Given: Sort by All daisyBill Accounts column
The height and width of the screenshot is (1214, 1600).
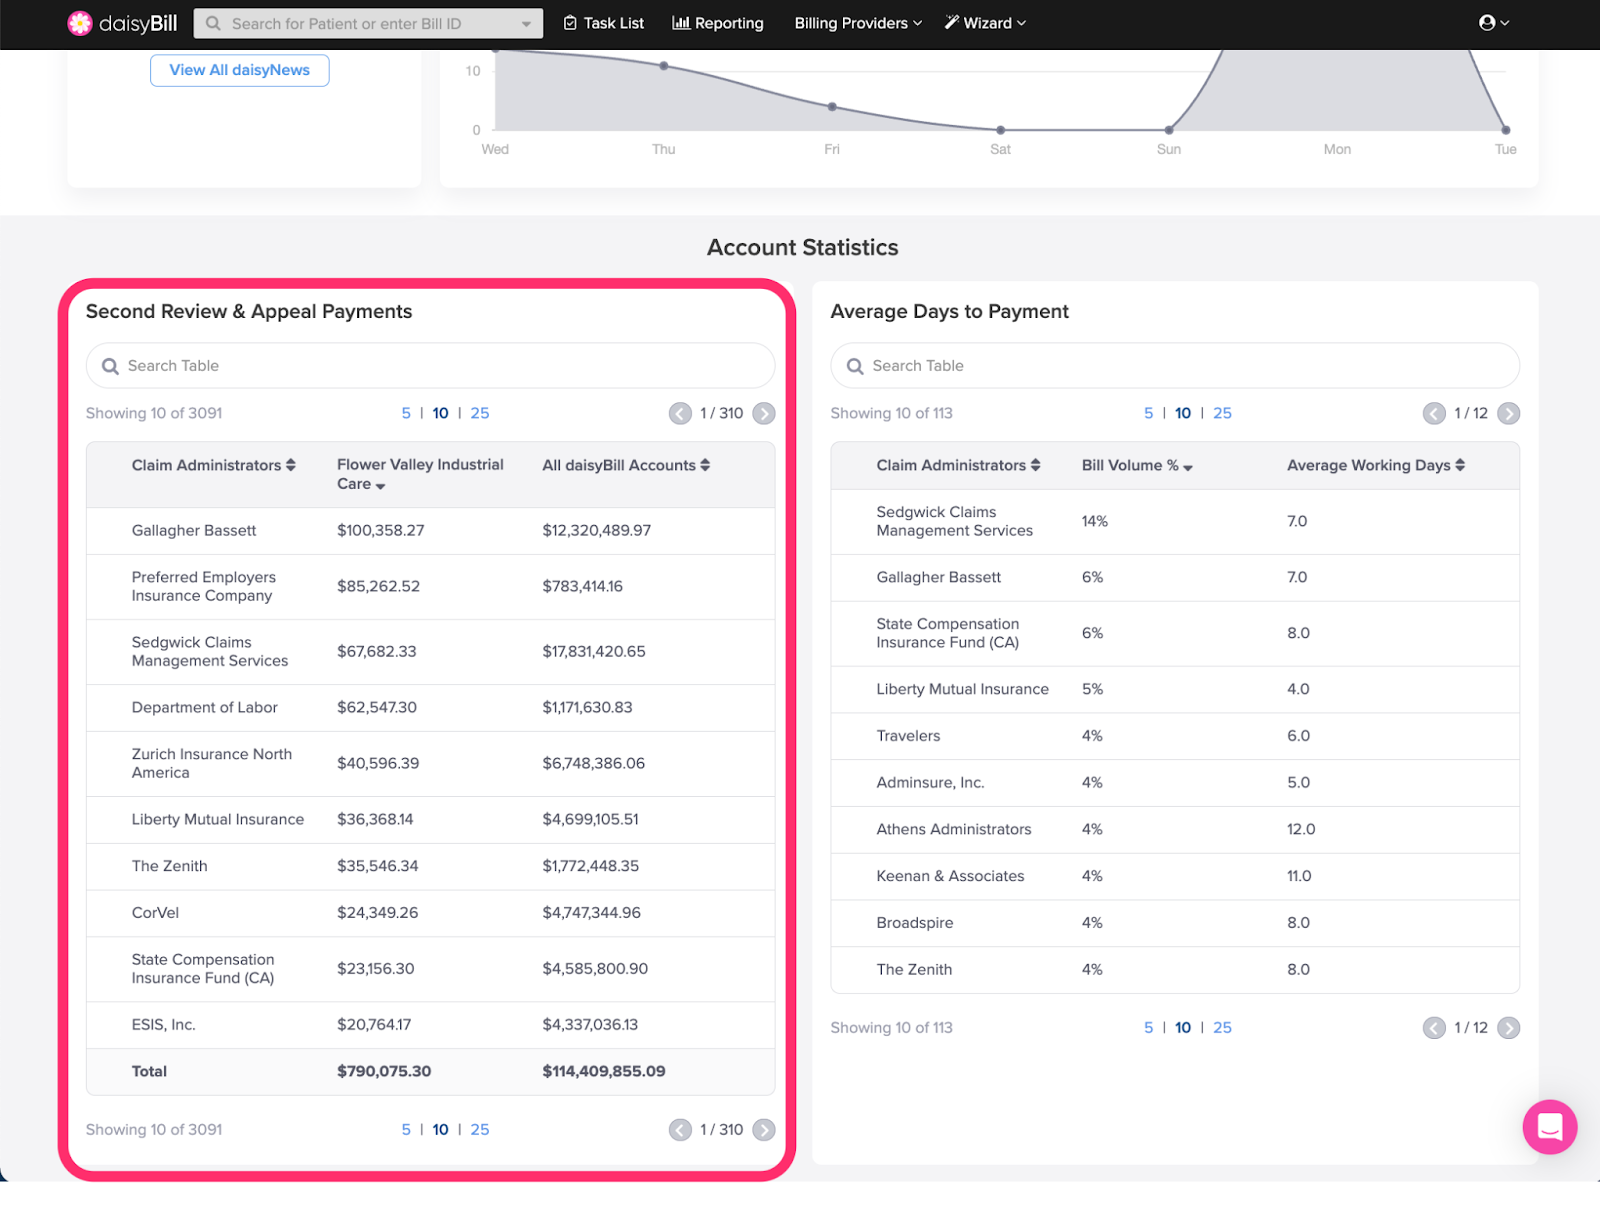Looking at the screenshot, I should 626,465.
